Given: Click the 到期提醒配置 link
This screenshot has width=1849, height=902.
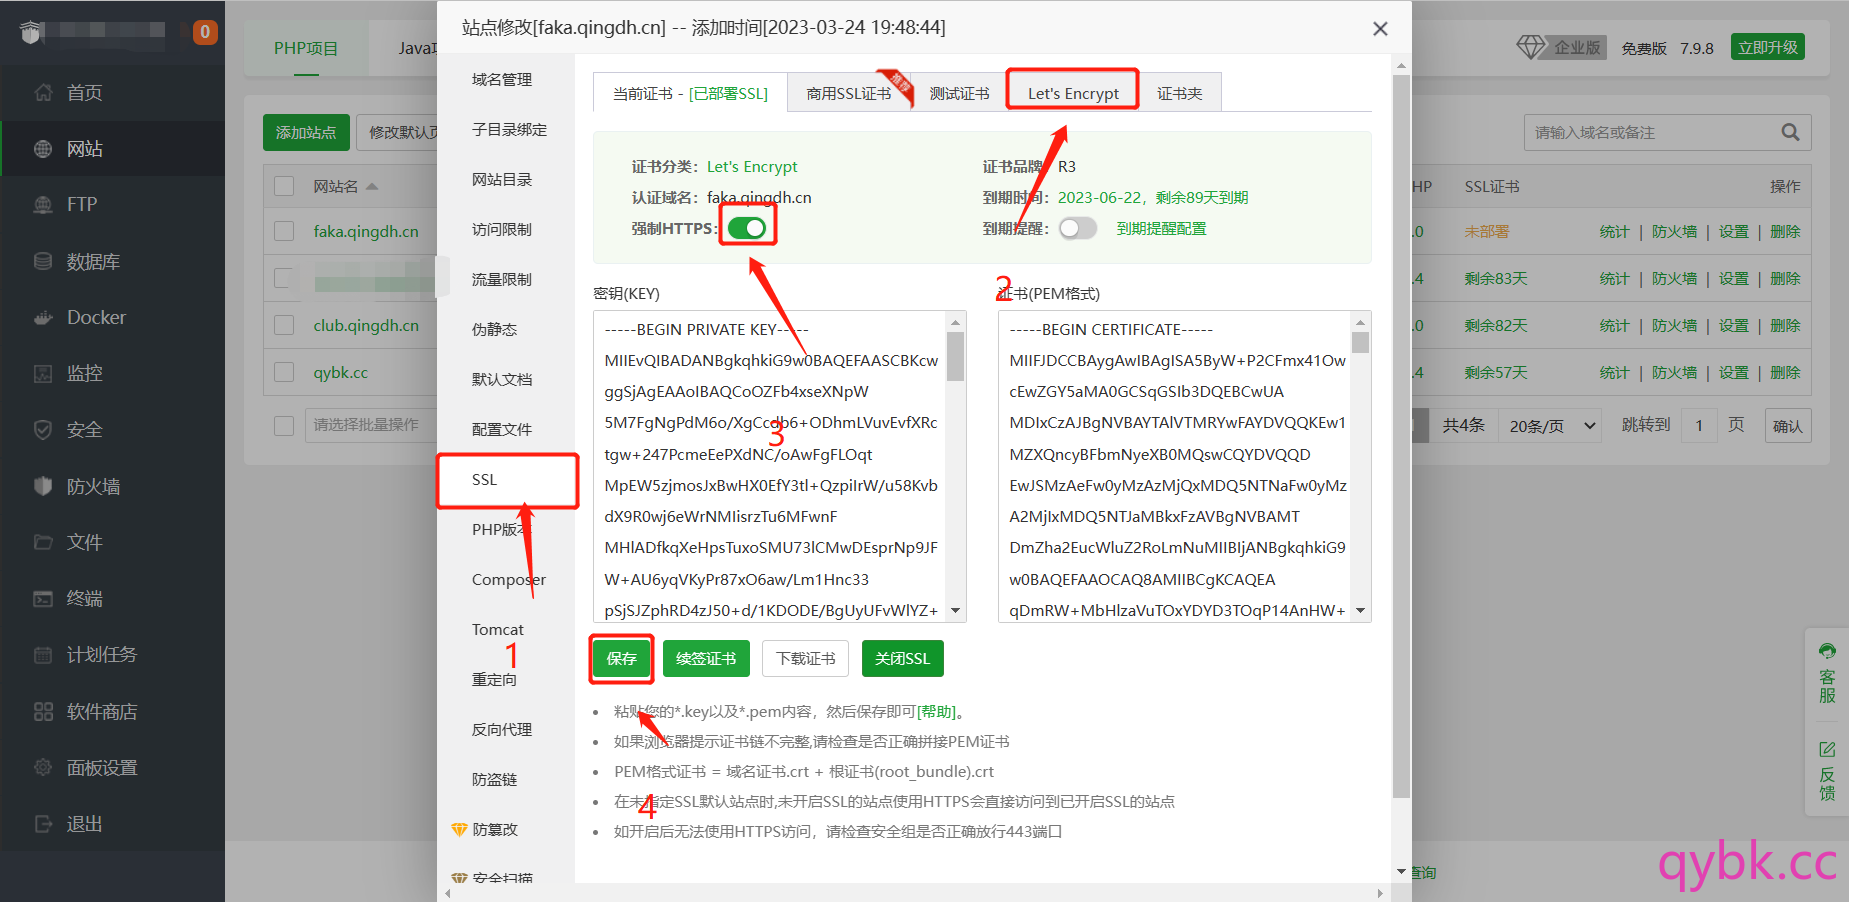Looking at the screenshot, I should click(x=1161, y=228).
